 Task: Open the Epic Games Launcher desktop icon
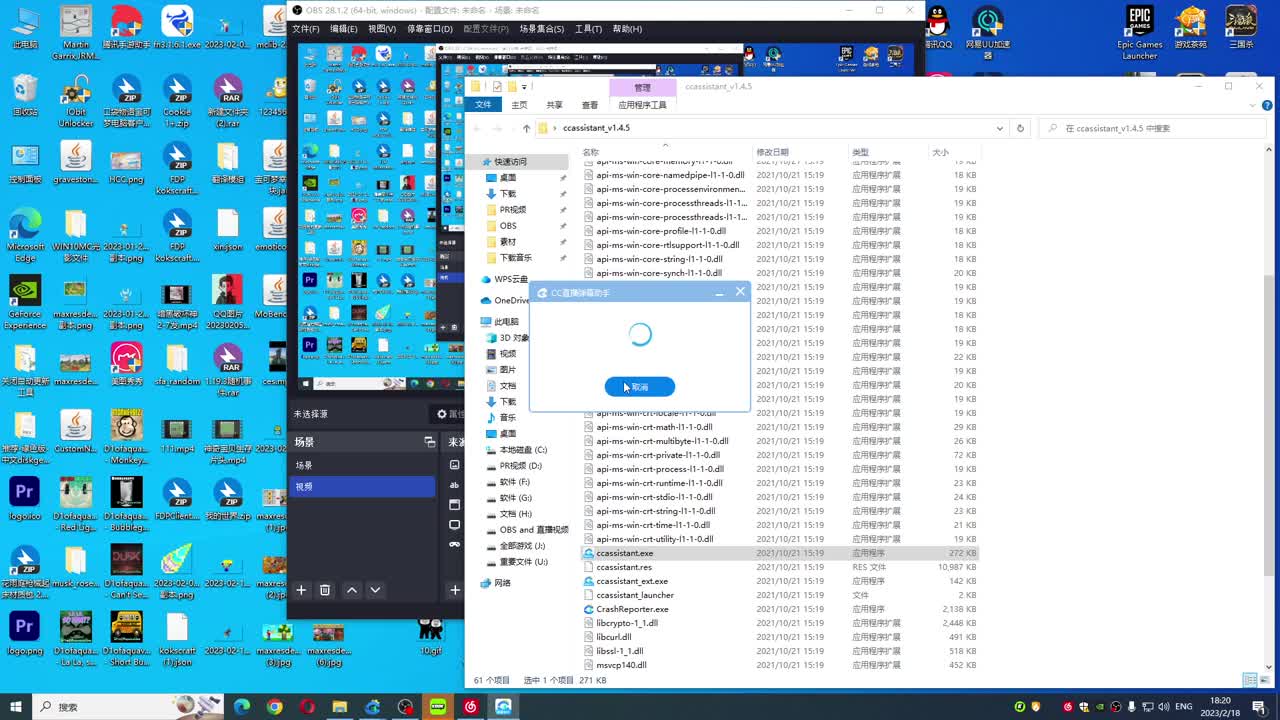[x=1140, y=32]
